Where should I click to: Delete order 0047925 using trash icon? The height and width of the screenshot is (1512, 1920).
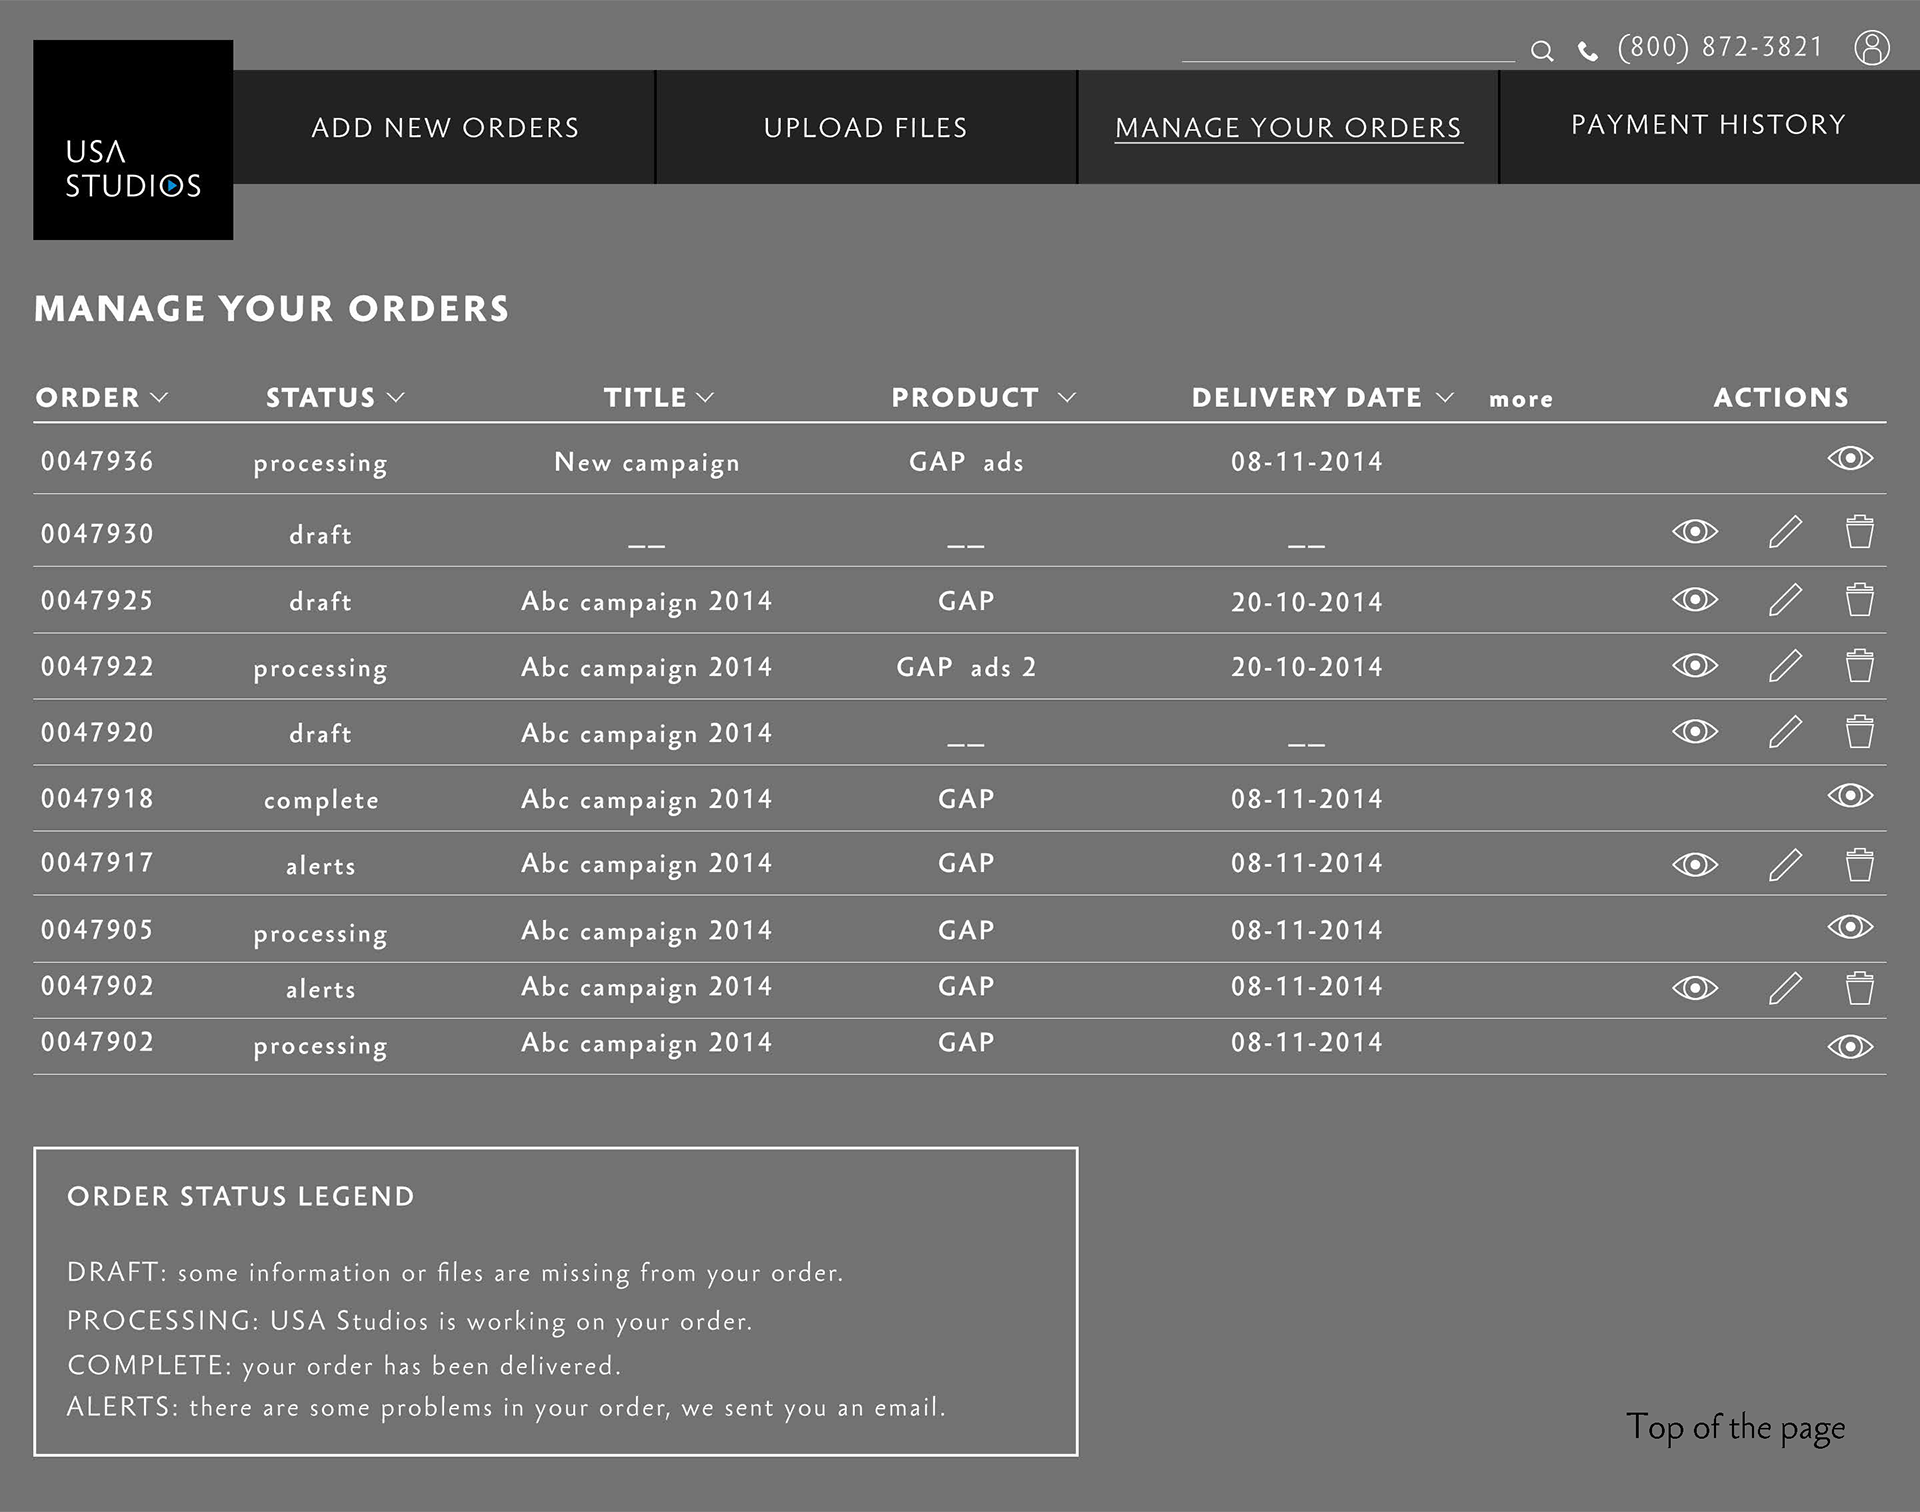coord(1859,600)
